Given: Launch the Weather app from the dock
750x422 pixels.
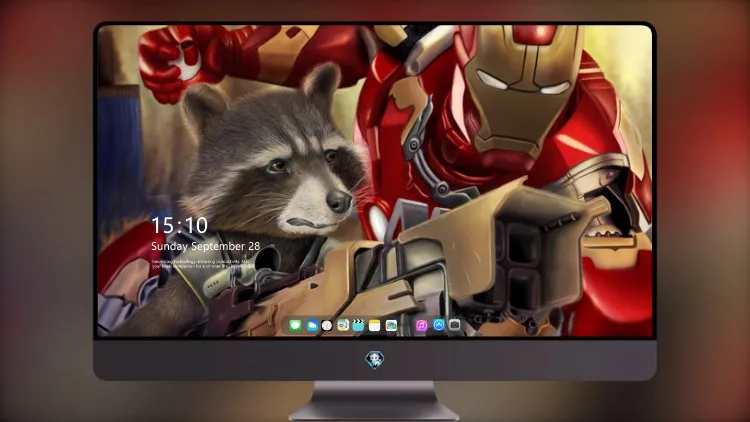Looking at the screenshot, I should point(311,325).
